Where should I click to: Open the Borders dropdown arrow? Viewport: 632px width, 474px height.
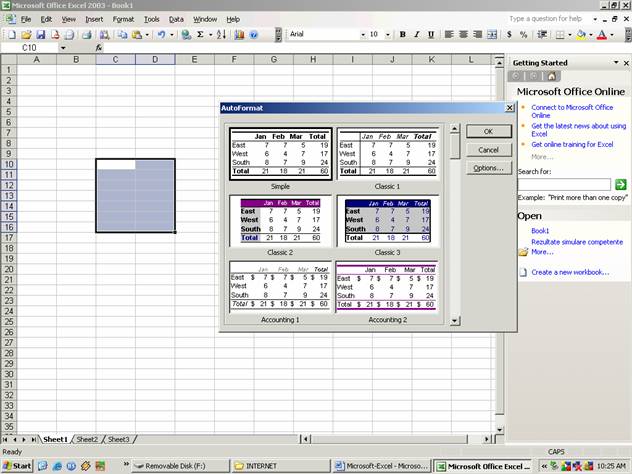pos(570,35)
